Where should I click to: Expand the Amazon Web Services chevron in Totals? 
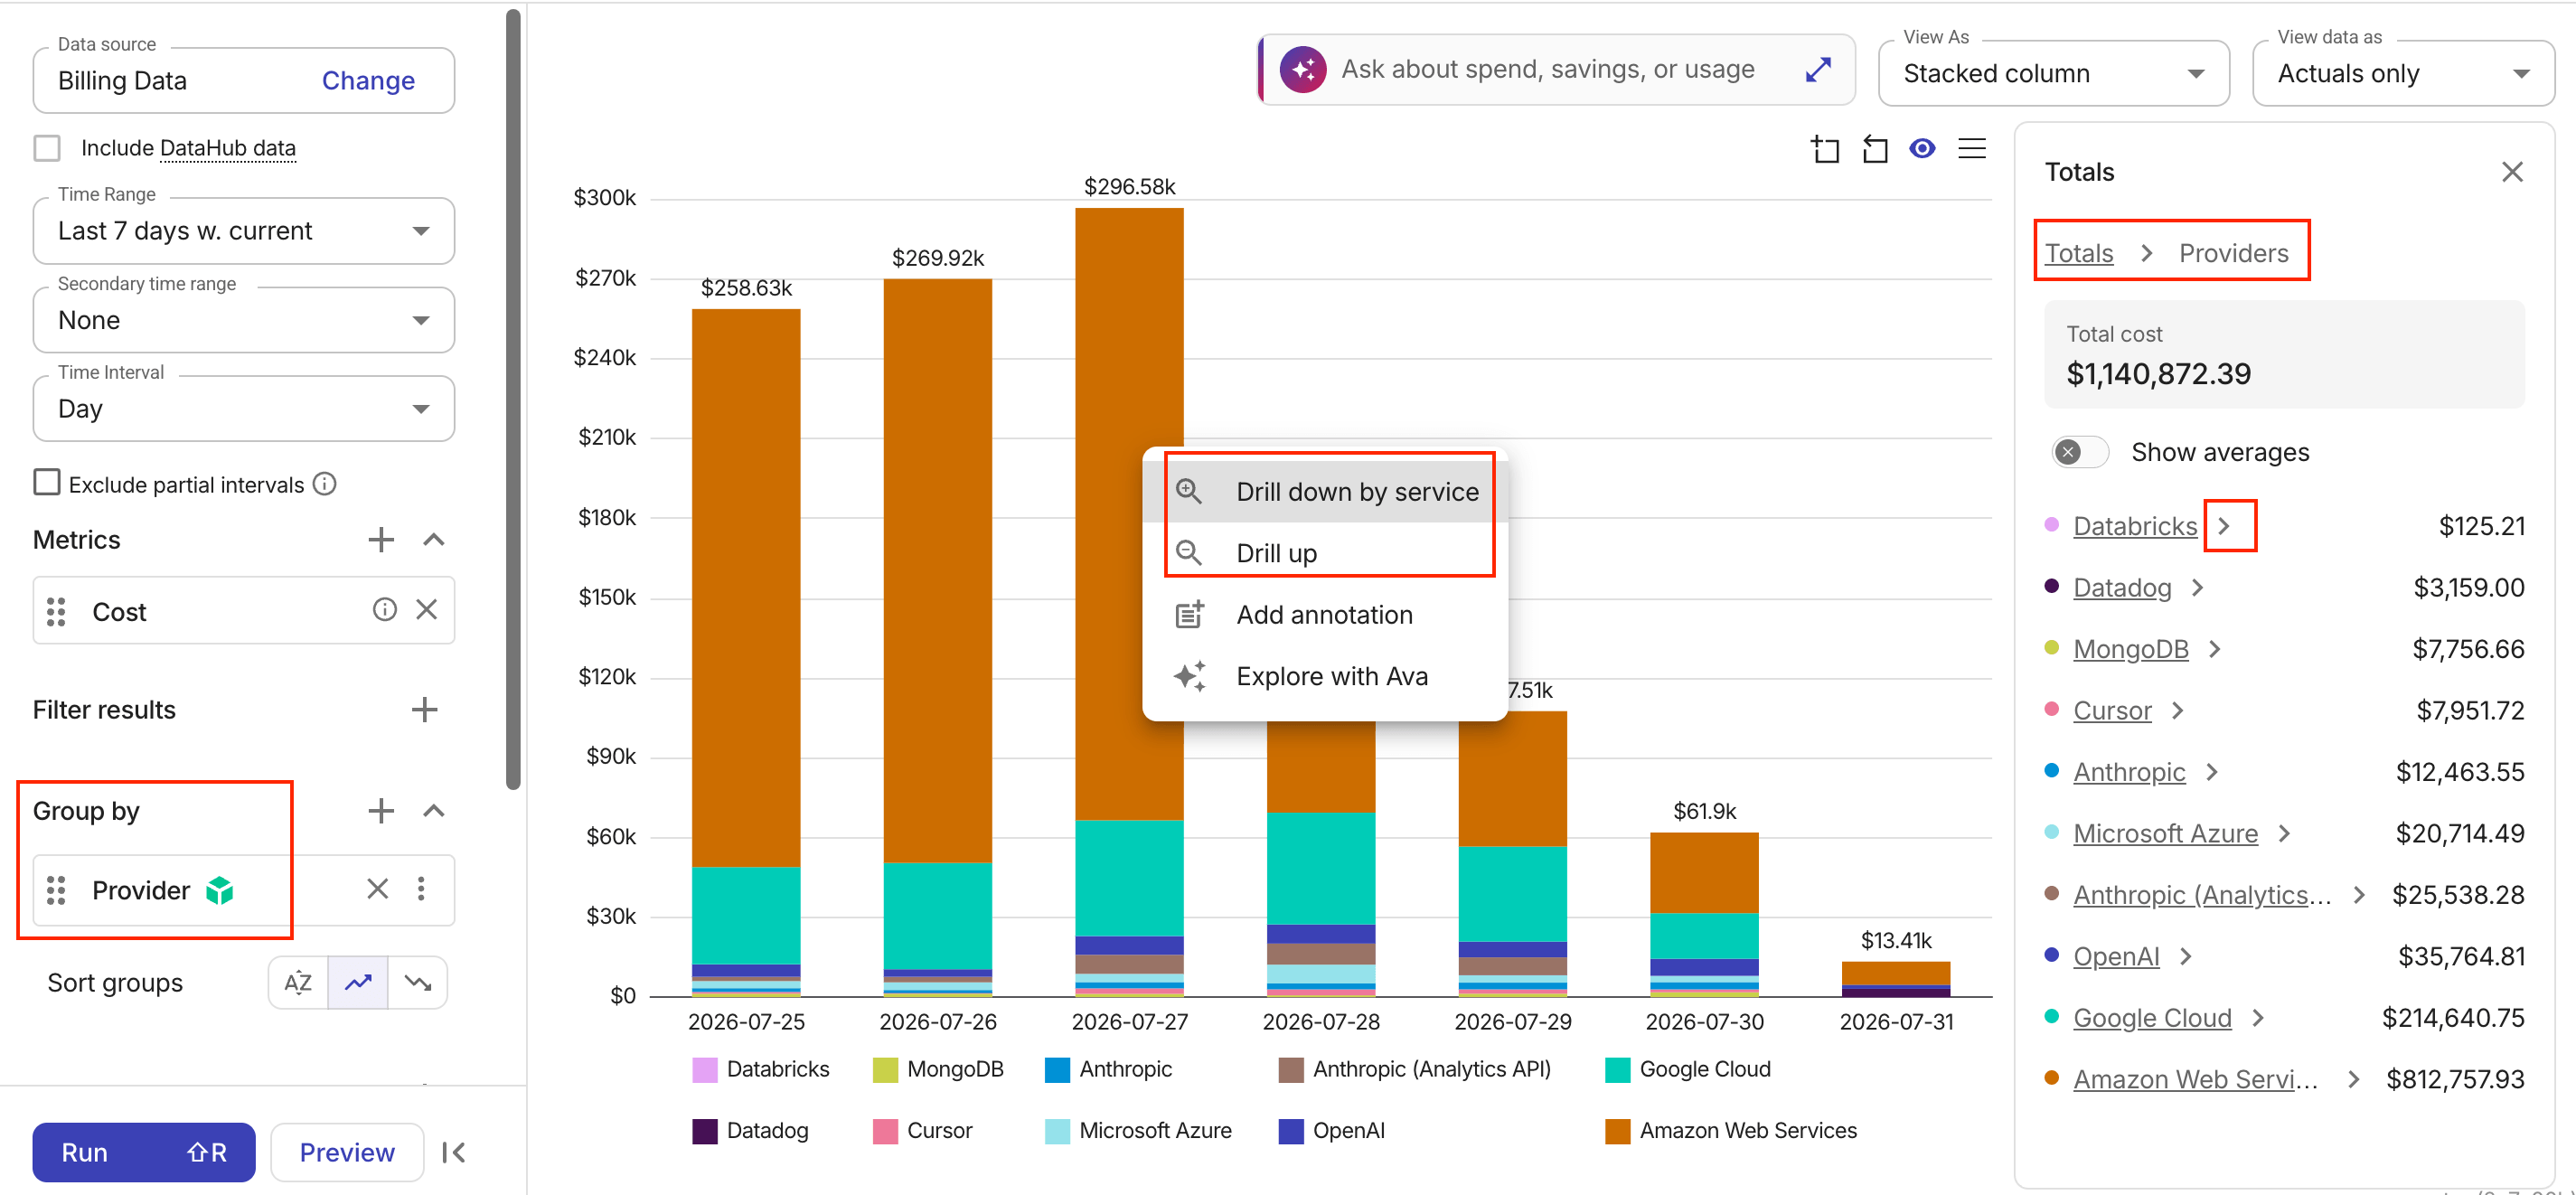[x=2353, y=1080]
